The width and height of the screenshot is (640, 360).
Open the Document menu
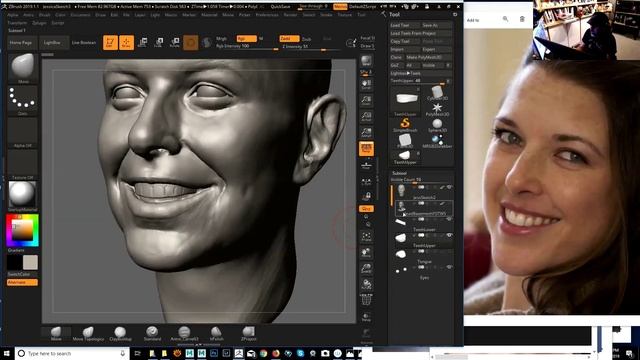coord(80,15)
